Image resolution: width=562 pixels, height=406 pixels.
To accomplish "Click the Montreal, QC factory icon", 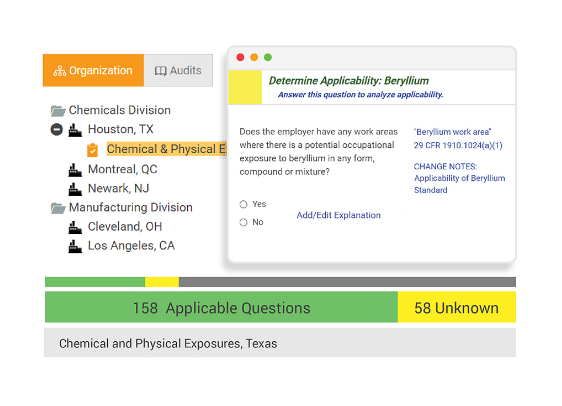I will tap(75, 170).
